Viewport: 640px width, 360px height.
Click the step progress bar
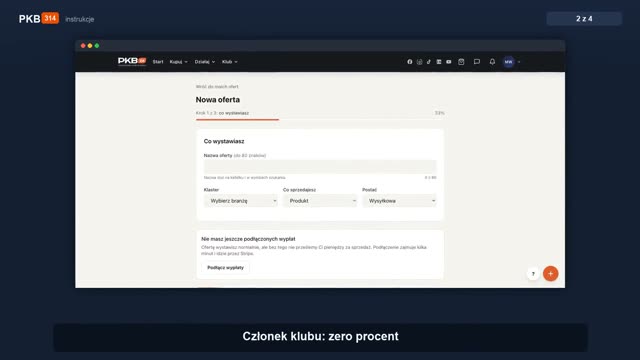[320, 120]
